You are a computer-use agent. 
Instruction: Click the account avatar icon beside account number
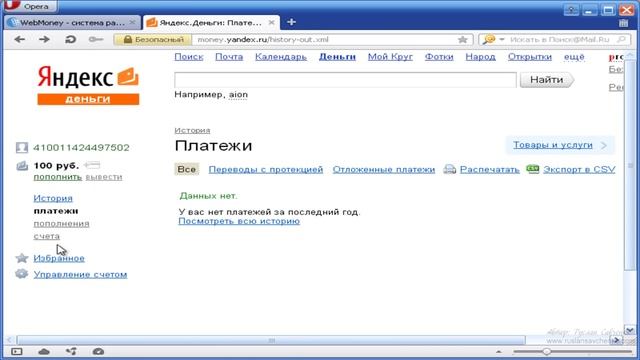point(22,147)
